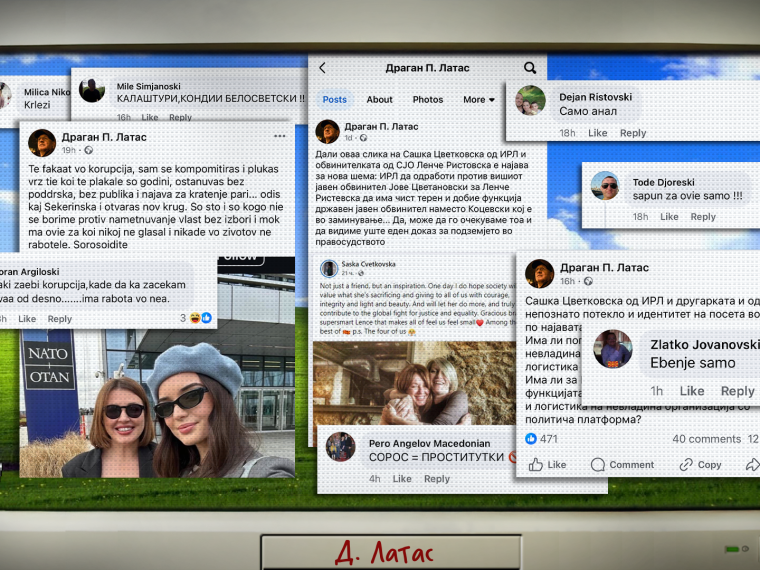The width and height of the screenshot is (760, 570).
Task: Switch to the Posts tab
Action: tap(334, 99)
